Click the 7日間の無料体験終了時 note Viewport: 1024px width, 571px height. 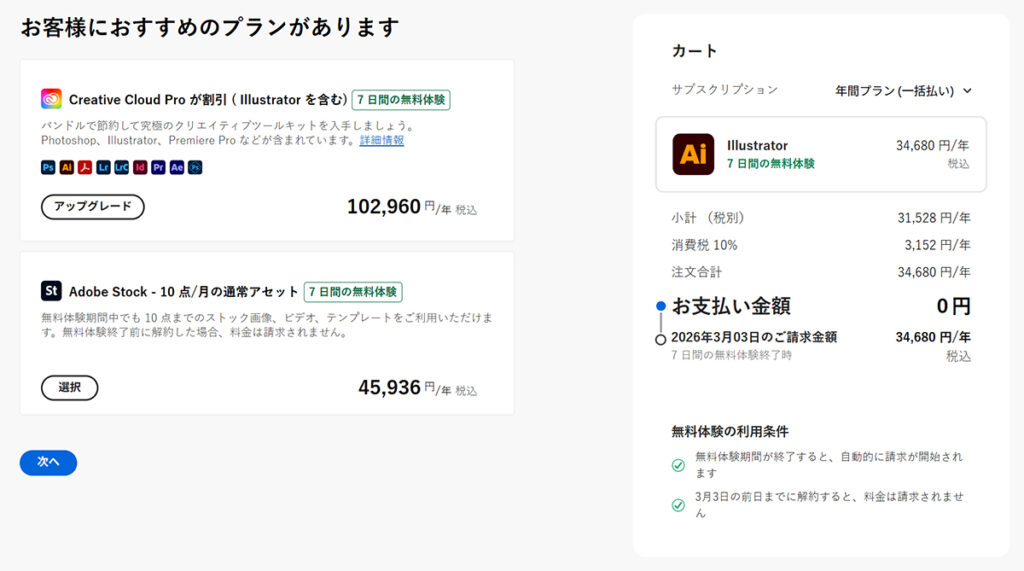coord(731,355)
